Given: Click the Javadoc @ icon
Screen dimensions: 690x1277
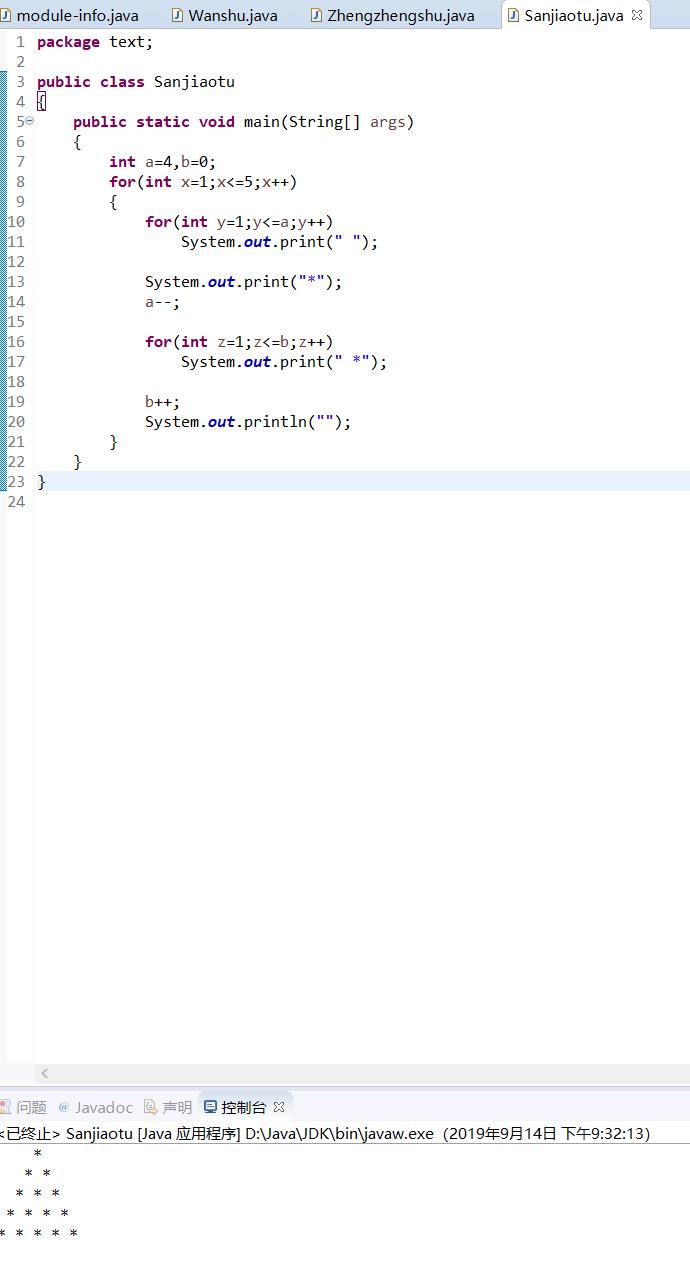Looking at the screenshot, I should [64, 1107].
